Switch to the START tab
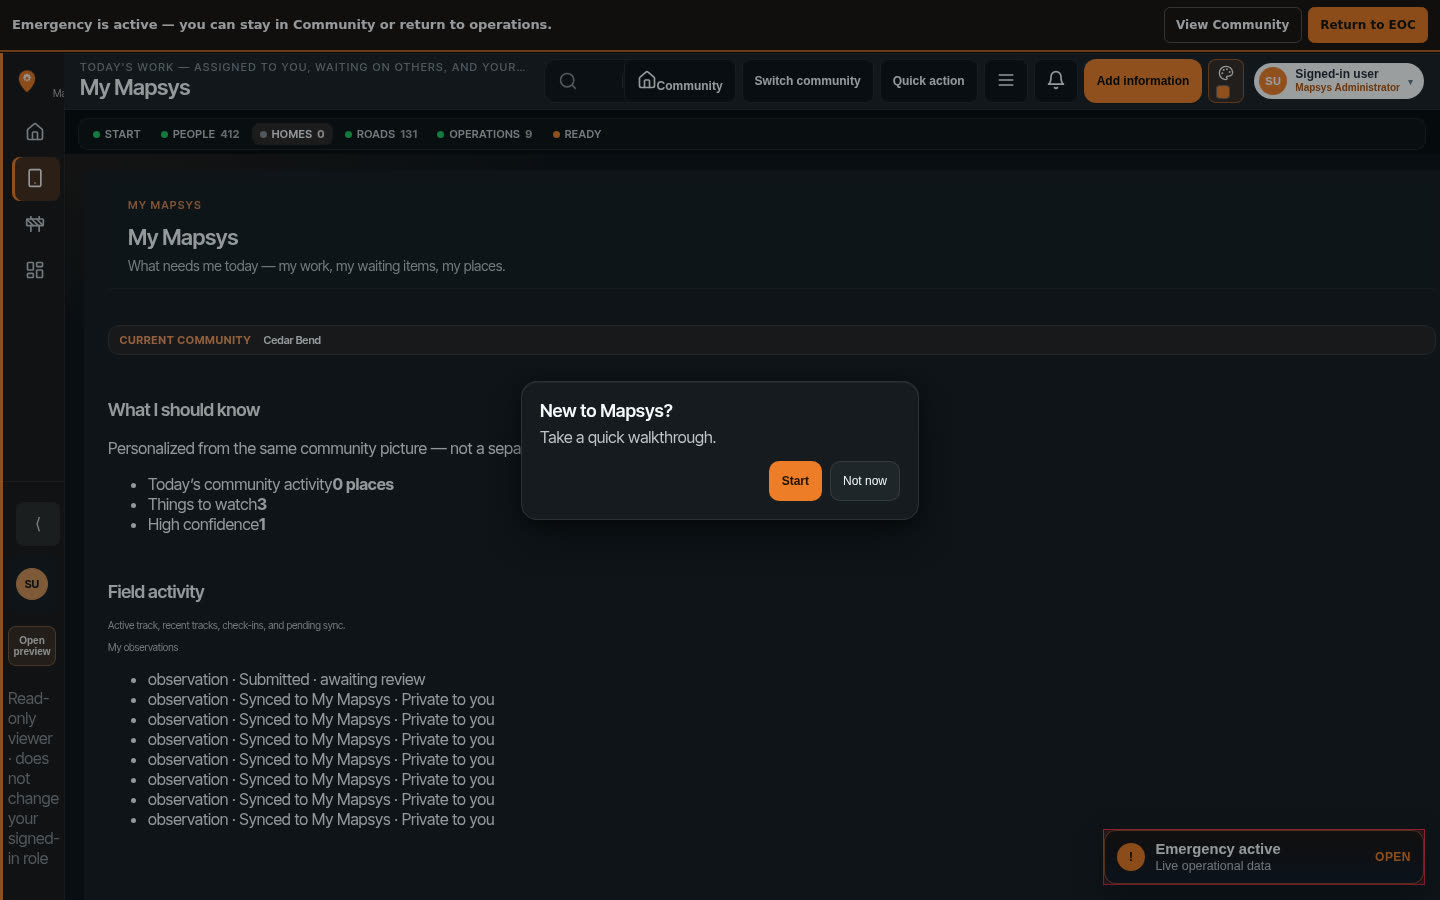 (117, 134)
